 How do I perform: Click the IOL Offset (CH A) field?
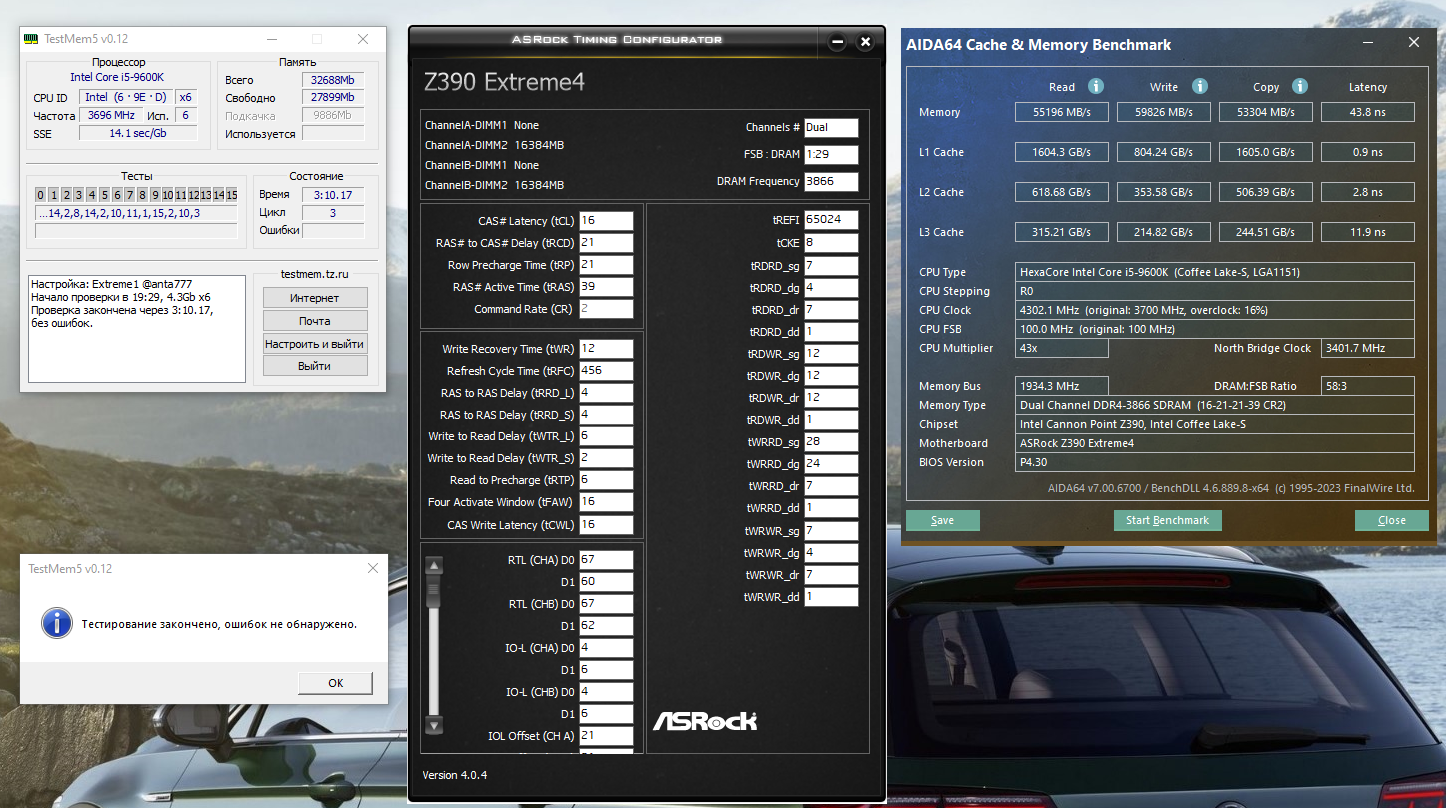click(606, 736)
